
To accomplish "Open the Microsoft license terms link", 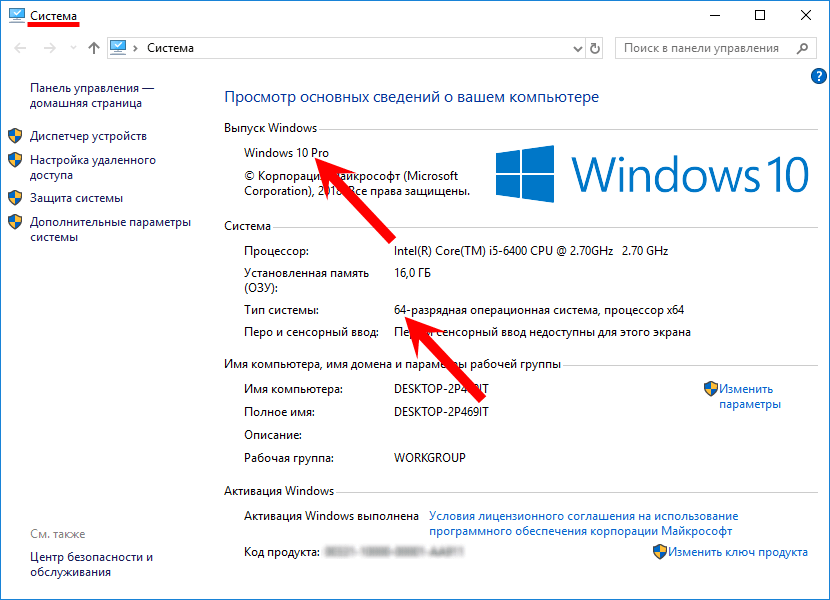I will tap(583, 523).
